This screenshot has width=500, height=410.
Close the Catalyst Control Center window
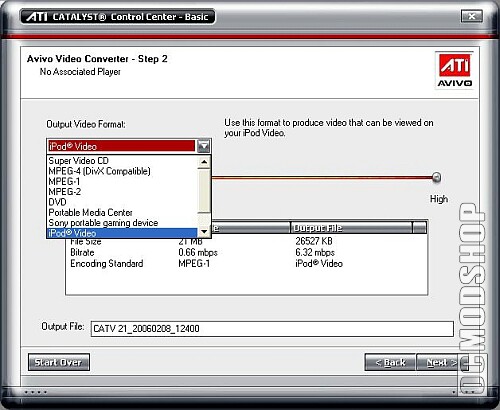pos(472,16)
